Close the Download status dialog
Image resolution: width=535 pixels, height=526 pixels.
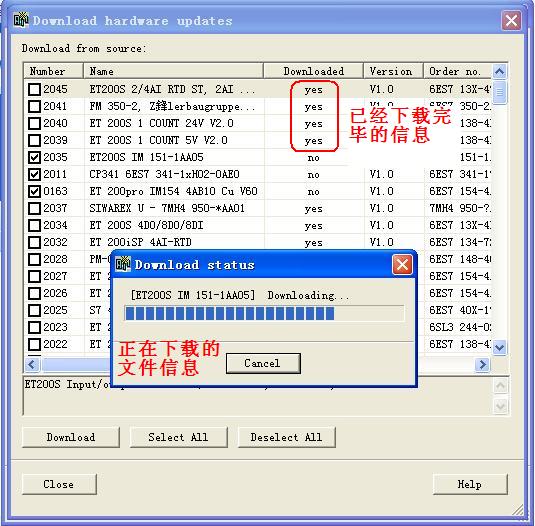tap(402, 264)
